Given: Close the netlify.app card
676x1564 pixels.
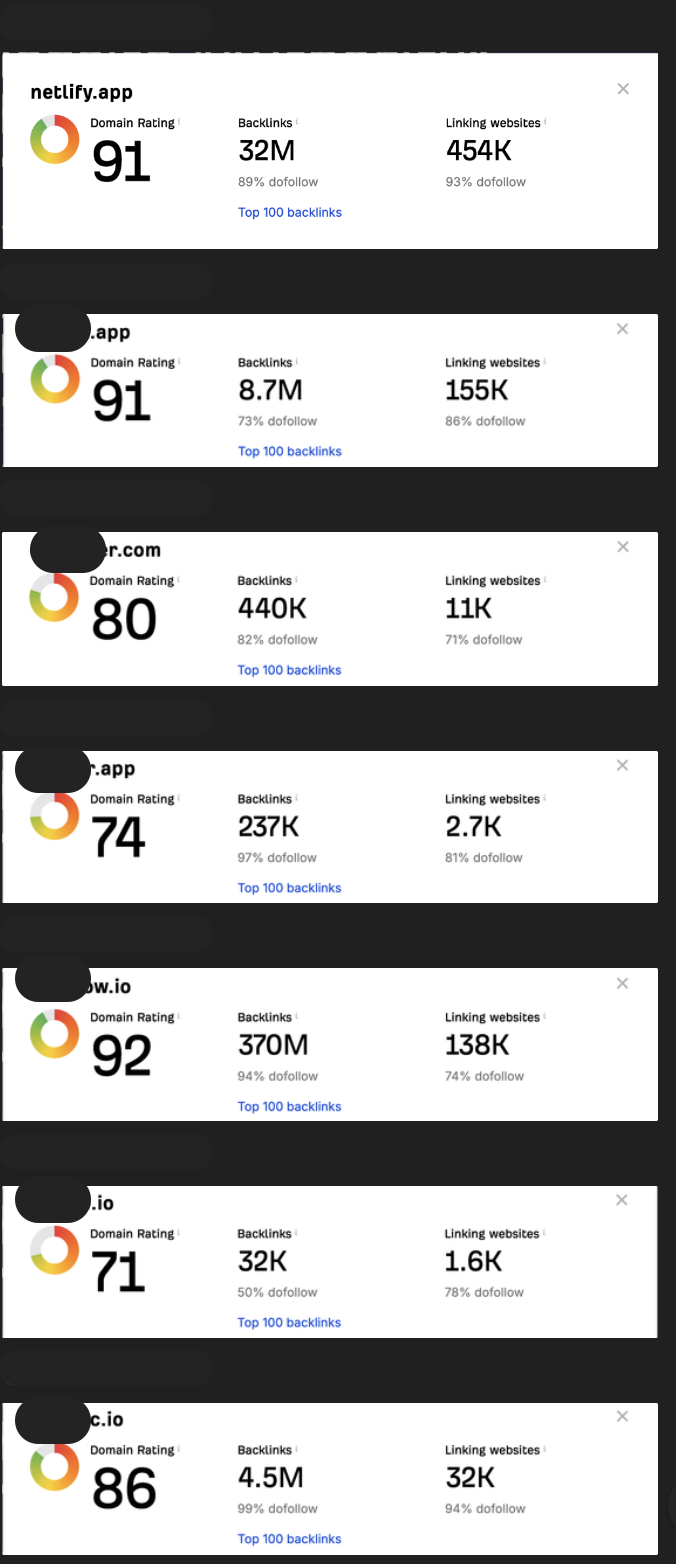Looking at the screenshot, I should 623,89.
